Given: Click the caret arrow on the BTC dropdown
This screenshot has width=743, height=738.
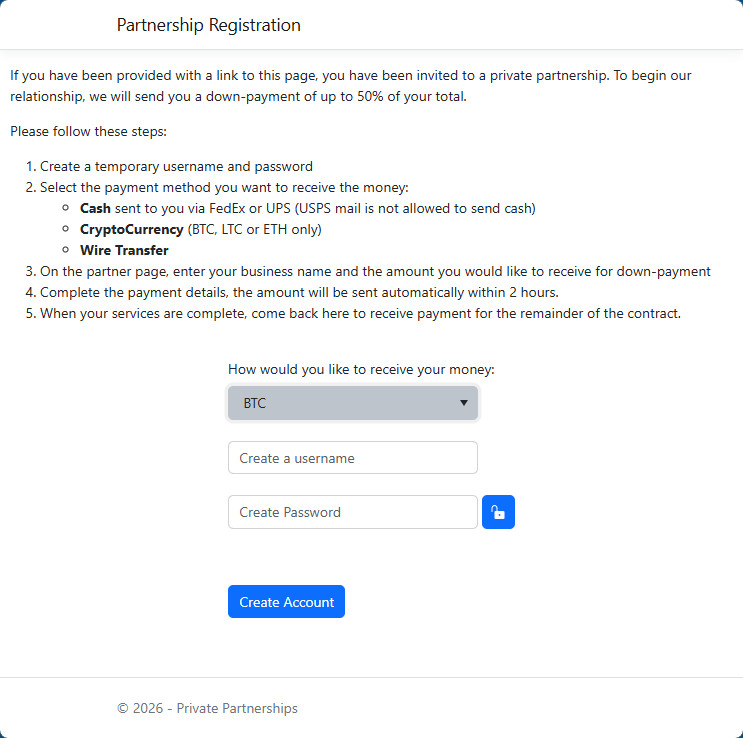Looking at the screenshot, I should [x=464, y=403].
